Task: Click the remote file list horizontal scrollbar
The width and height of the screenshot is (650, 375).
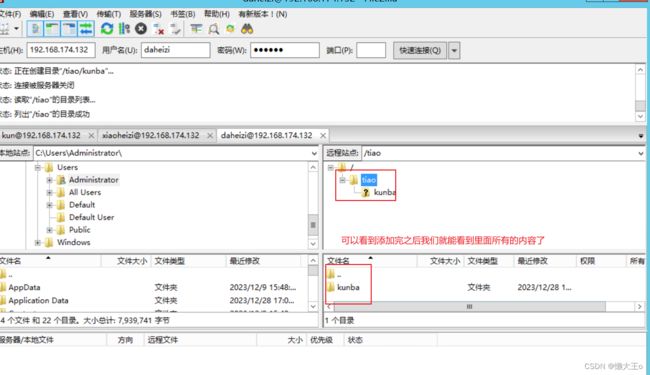Action: (x=469, y=307)
